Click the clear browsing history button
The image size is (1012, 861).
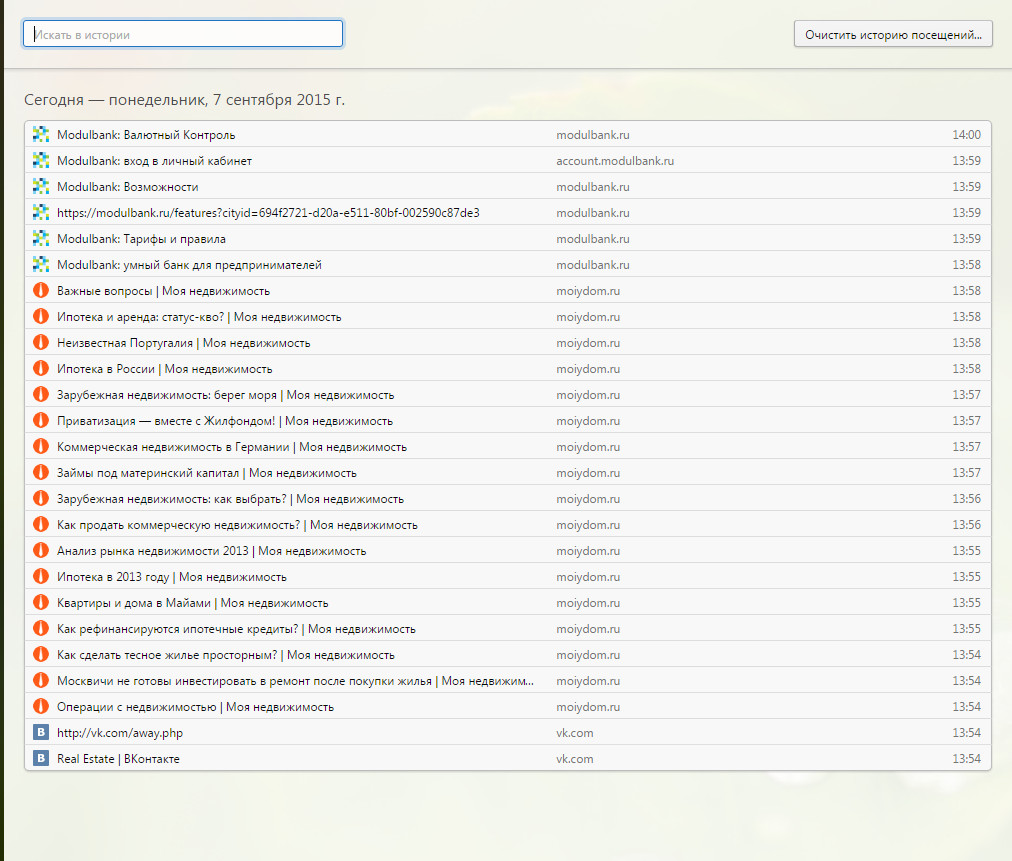893,34
